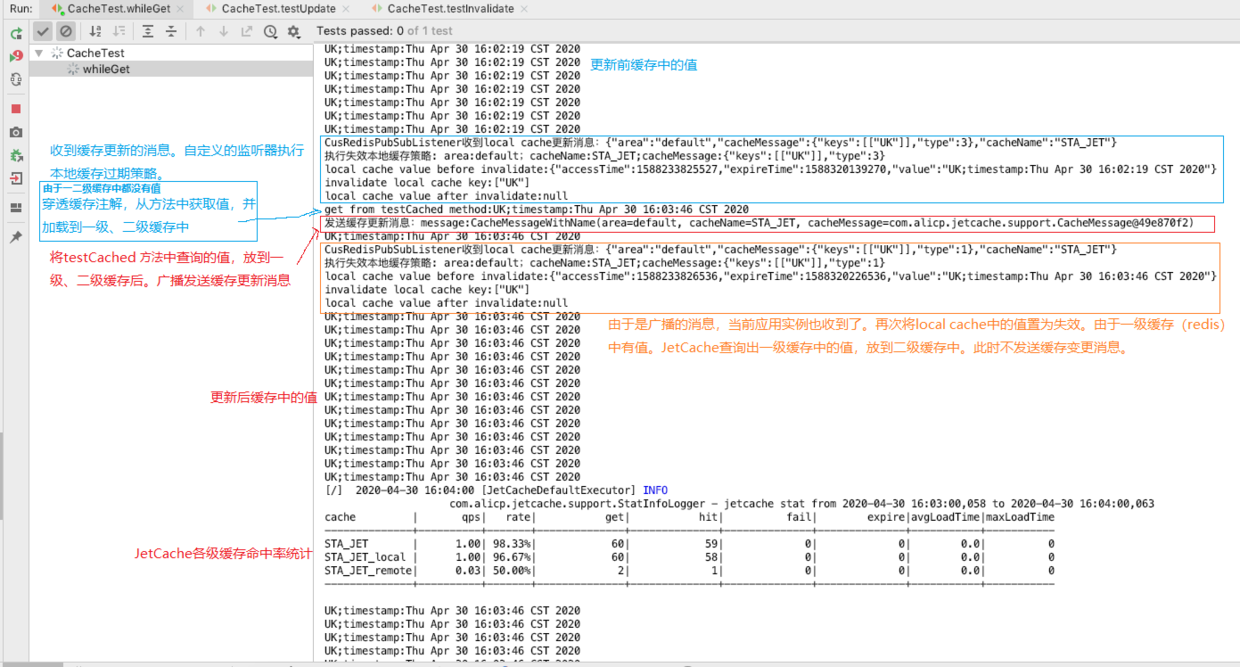The image size is (1240, 667).
Task: Toggle Show Passed tests checkmark
Action: (x=43, y=32)
